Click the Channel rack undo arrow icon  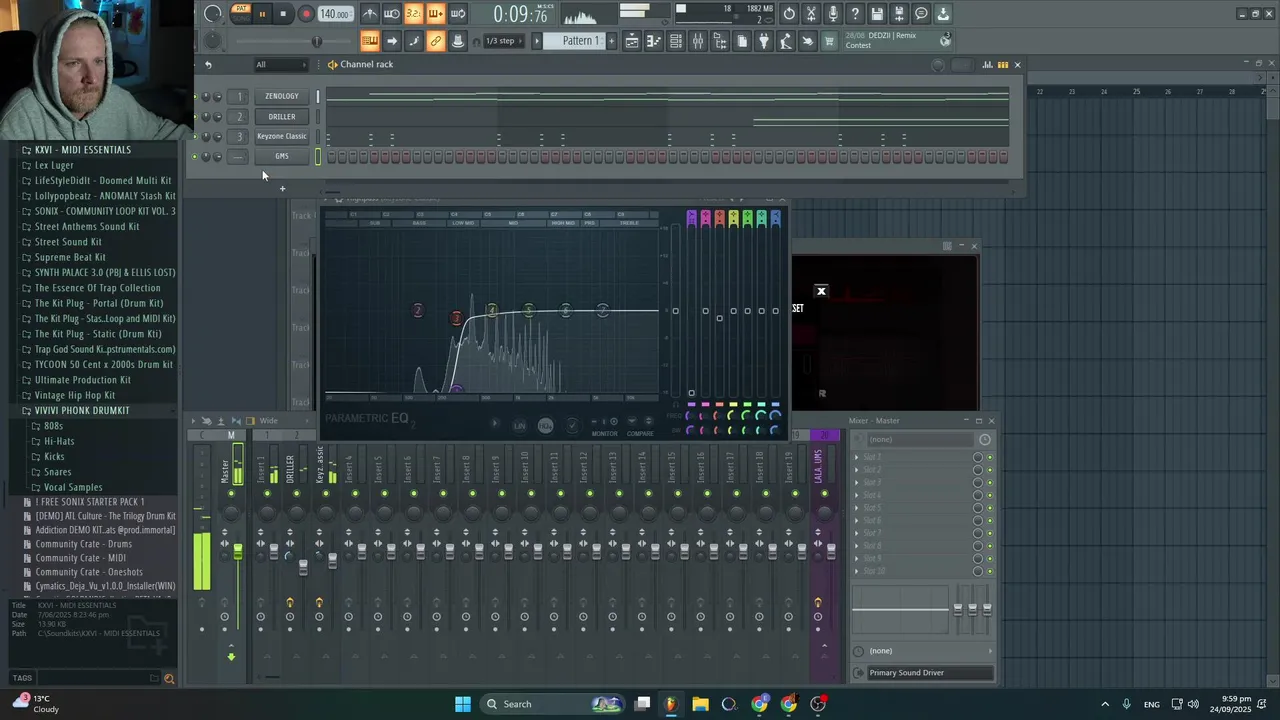[208, 65]
